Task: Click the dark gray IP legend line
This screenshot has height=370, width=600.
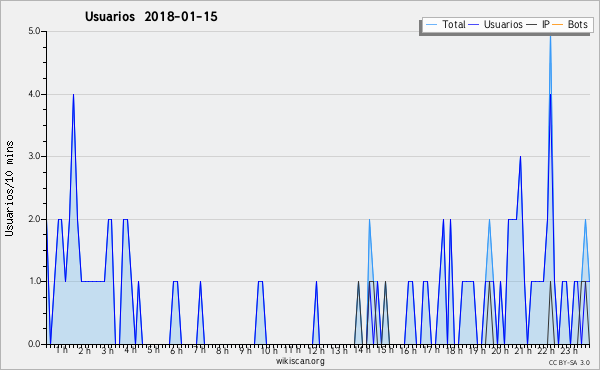Action: [x=532, y=25]
